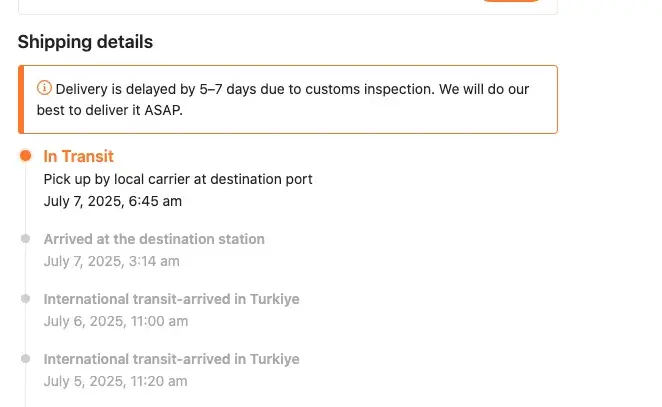Select the July 5 transit timeline dot

coord(25,359)
